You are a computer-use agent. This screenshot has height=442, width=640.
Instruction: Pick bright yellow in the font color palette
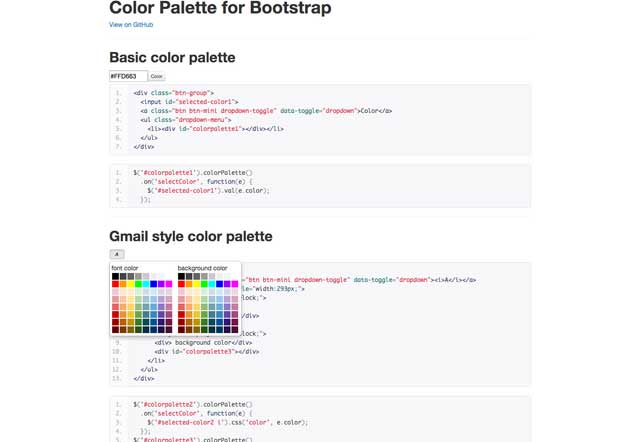pyautogui.click(x=131, y=284)
